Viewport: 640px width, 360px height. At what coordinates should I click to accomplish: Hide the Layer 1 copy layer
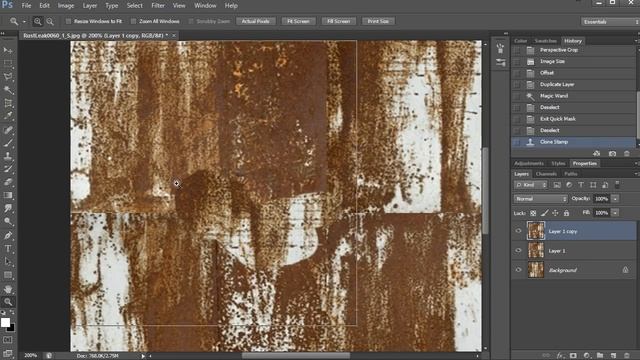click(518, 231)
